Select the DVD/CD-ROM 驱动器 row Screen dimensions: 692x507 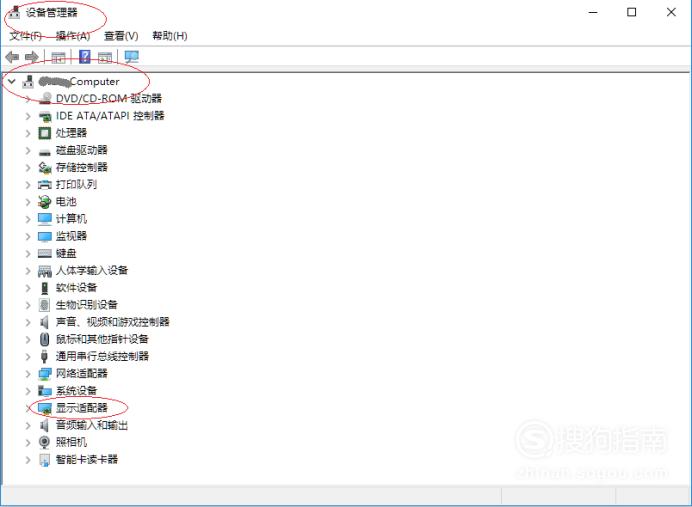pyautogui.click(x=109, y=98)
